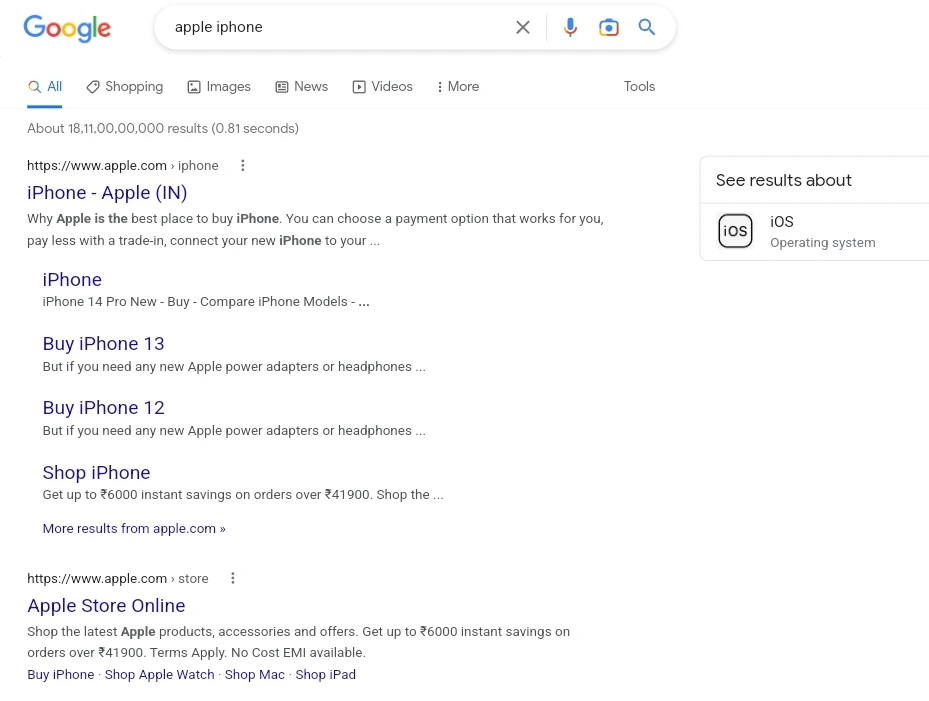The height and width of the screenshot is (701, 929).
Task: Open three-dot menu for apple.com iphone result
Action: [x=242, y=165]
